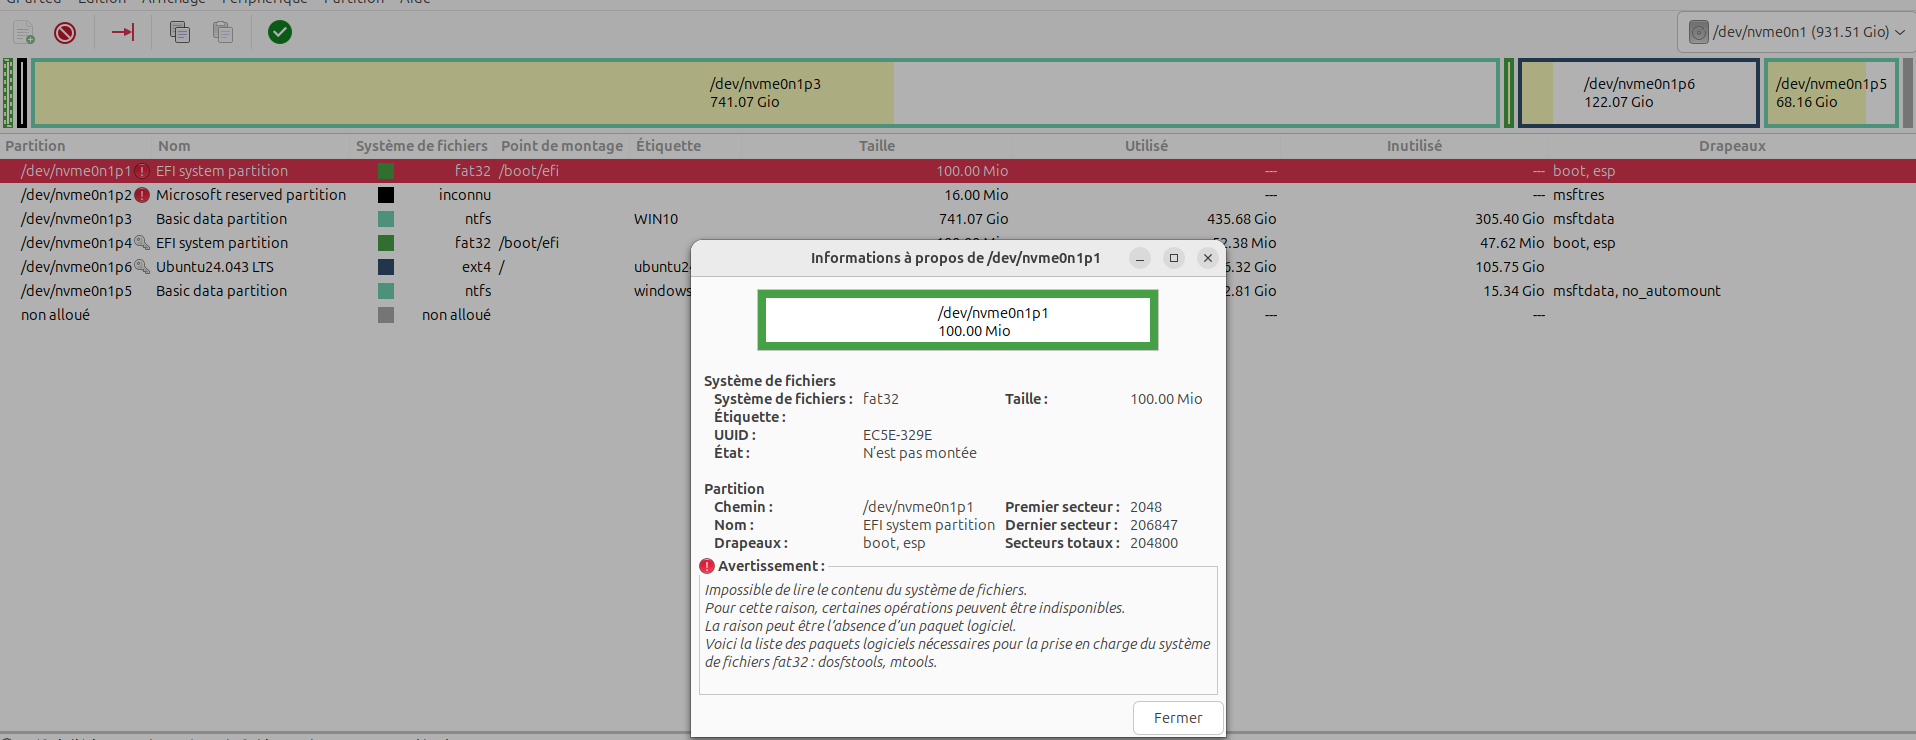Viewport: 1916px width, 740px height.
Task: Click Secteurs totaux value 204800
Action: click(x=1154, y=543)
